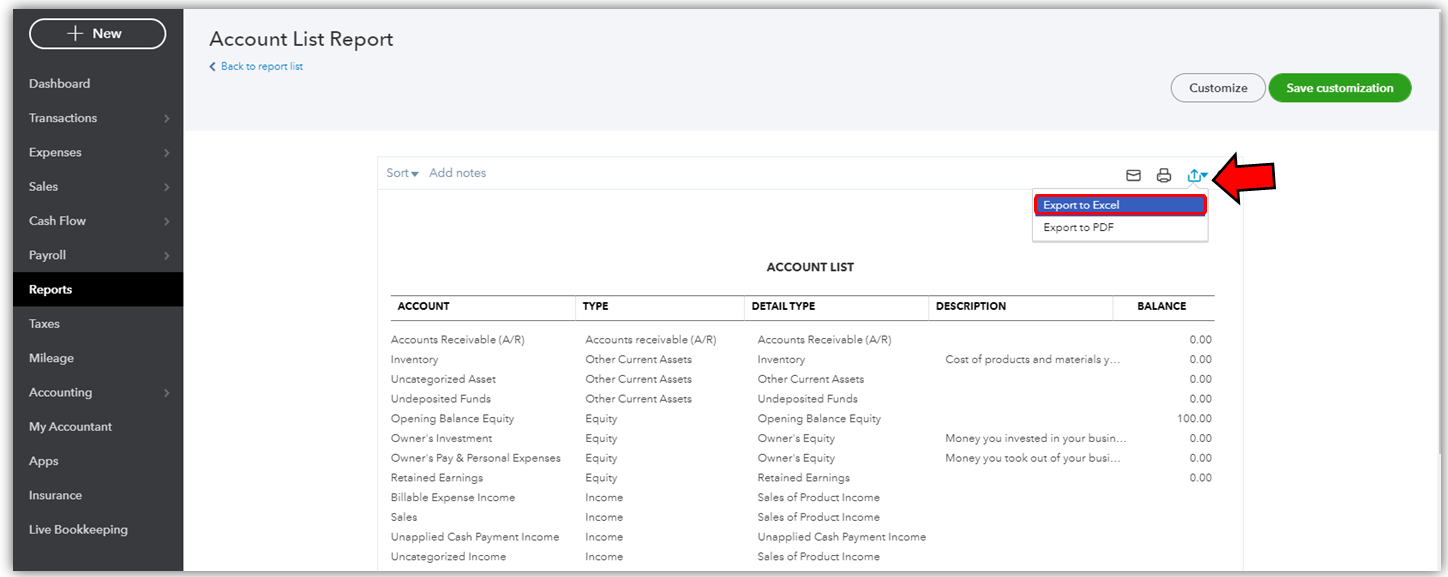Viewport: 1448px width, 577px height.
Task: Select Export to Excel option
Action: click(1120, 205)
